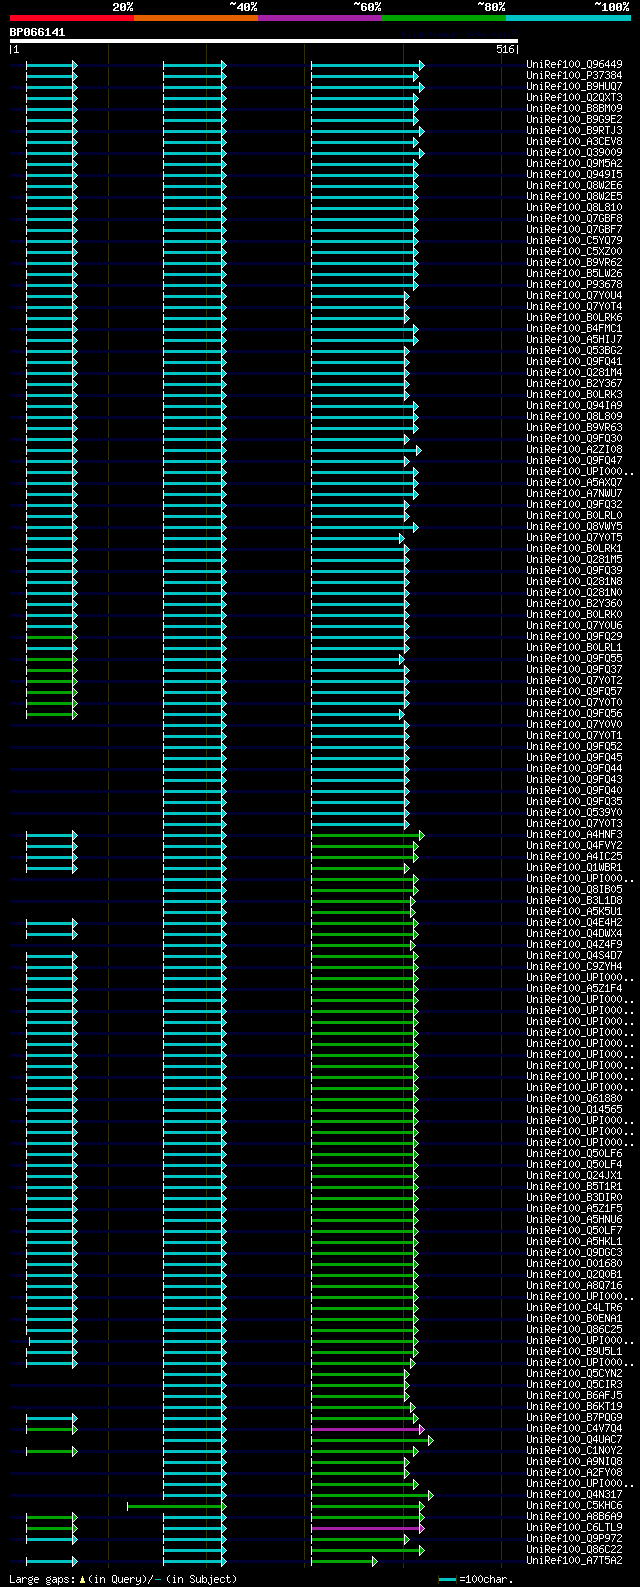Image resolution: width=640 pixels, height=1587 pixels.
Task: Select the label UniRef100_A5AXQ7
Action: pos(574,483)
